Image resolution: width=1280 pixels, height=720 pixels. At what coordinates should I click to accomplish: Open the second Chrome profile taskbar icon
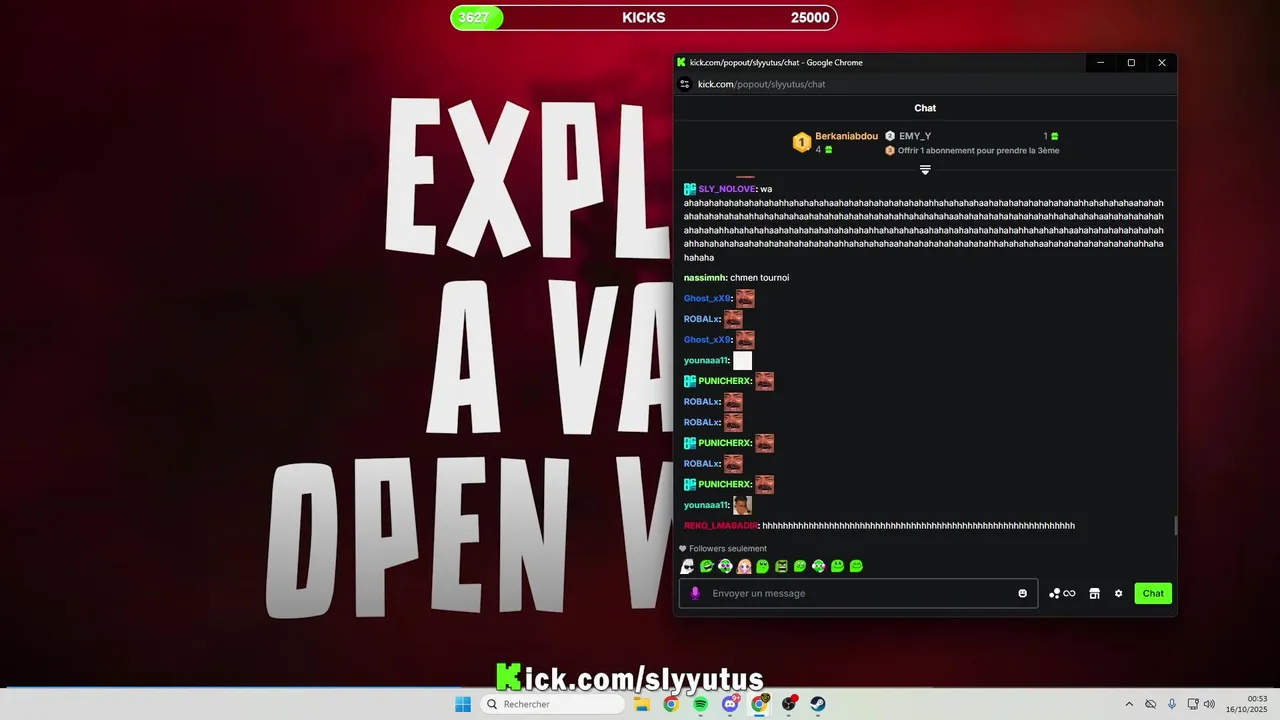[x=760, y=704]
